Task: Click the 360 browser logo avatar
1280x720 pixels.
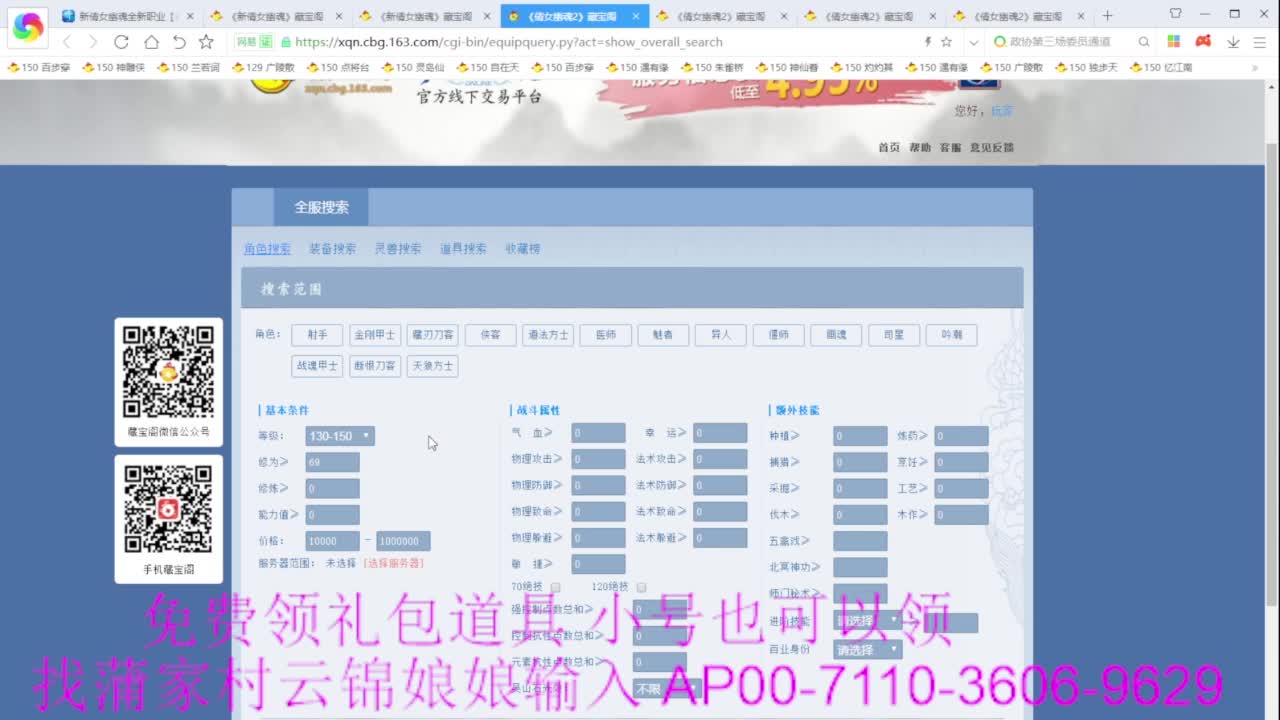Action: click(x=27, y=27)
